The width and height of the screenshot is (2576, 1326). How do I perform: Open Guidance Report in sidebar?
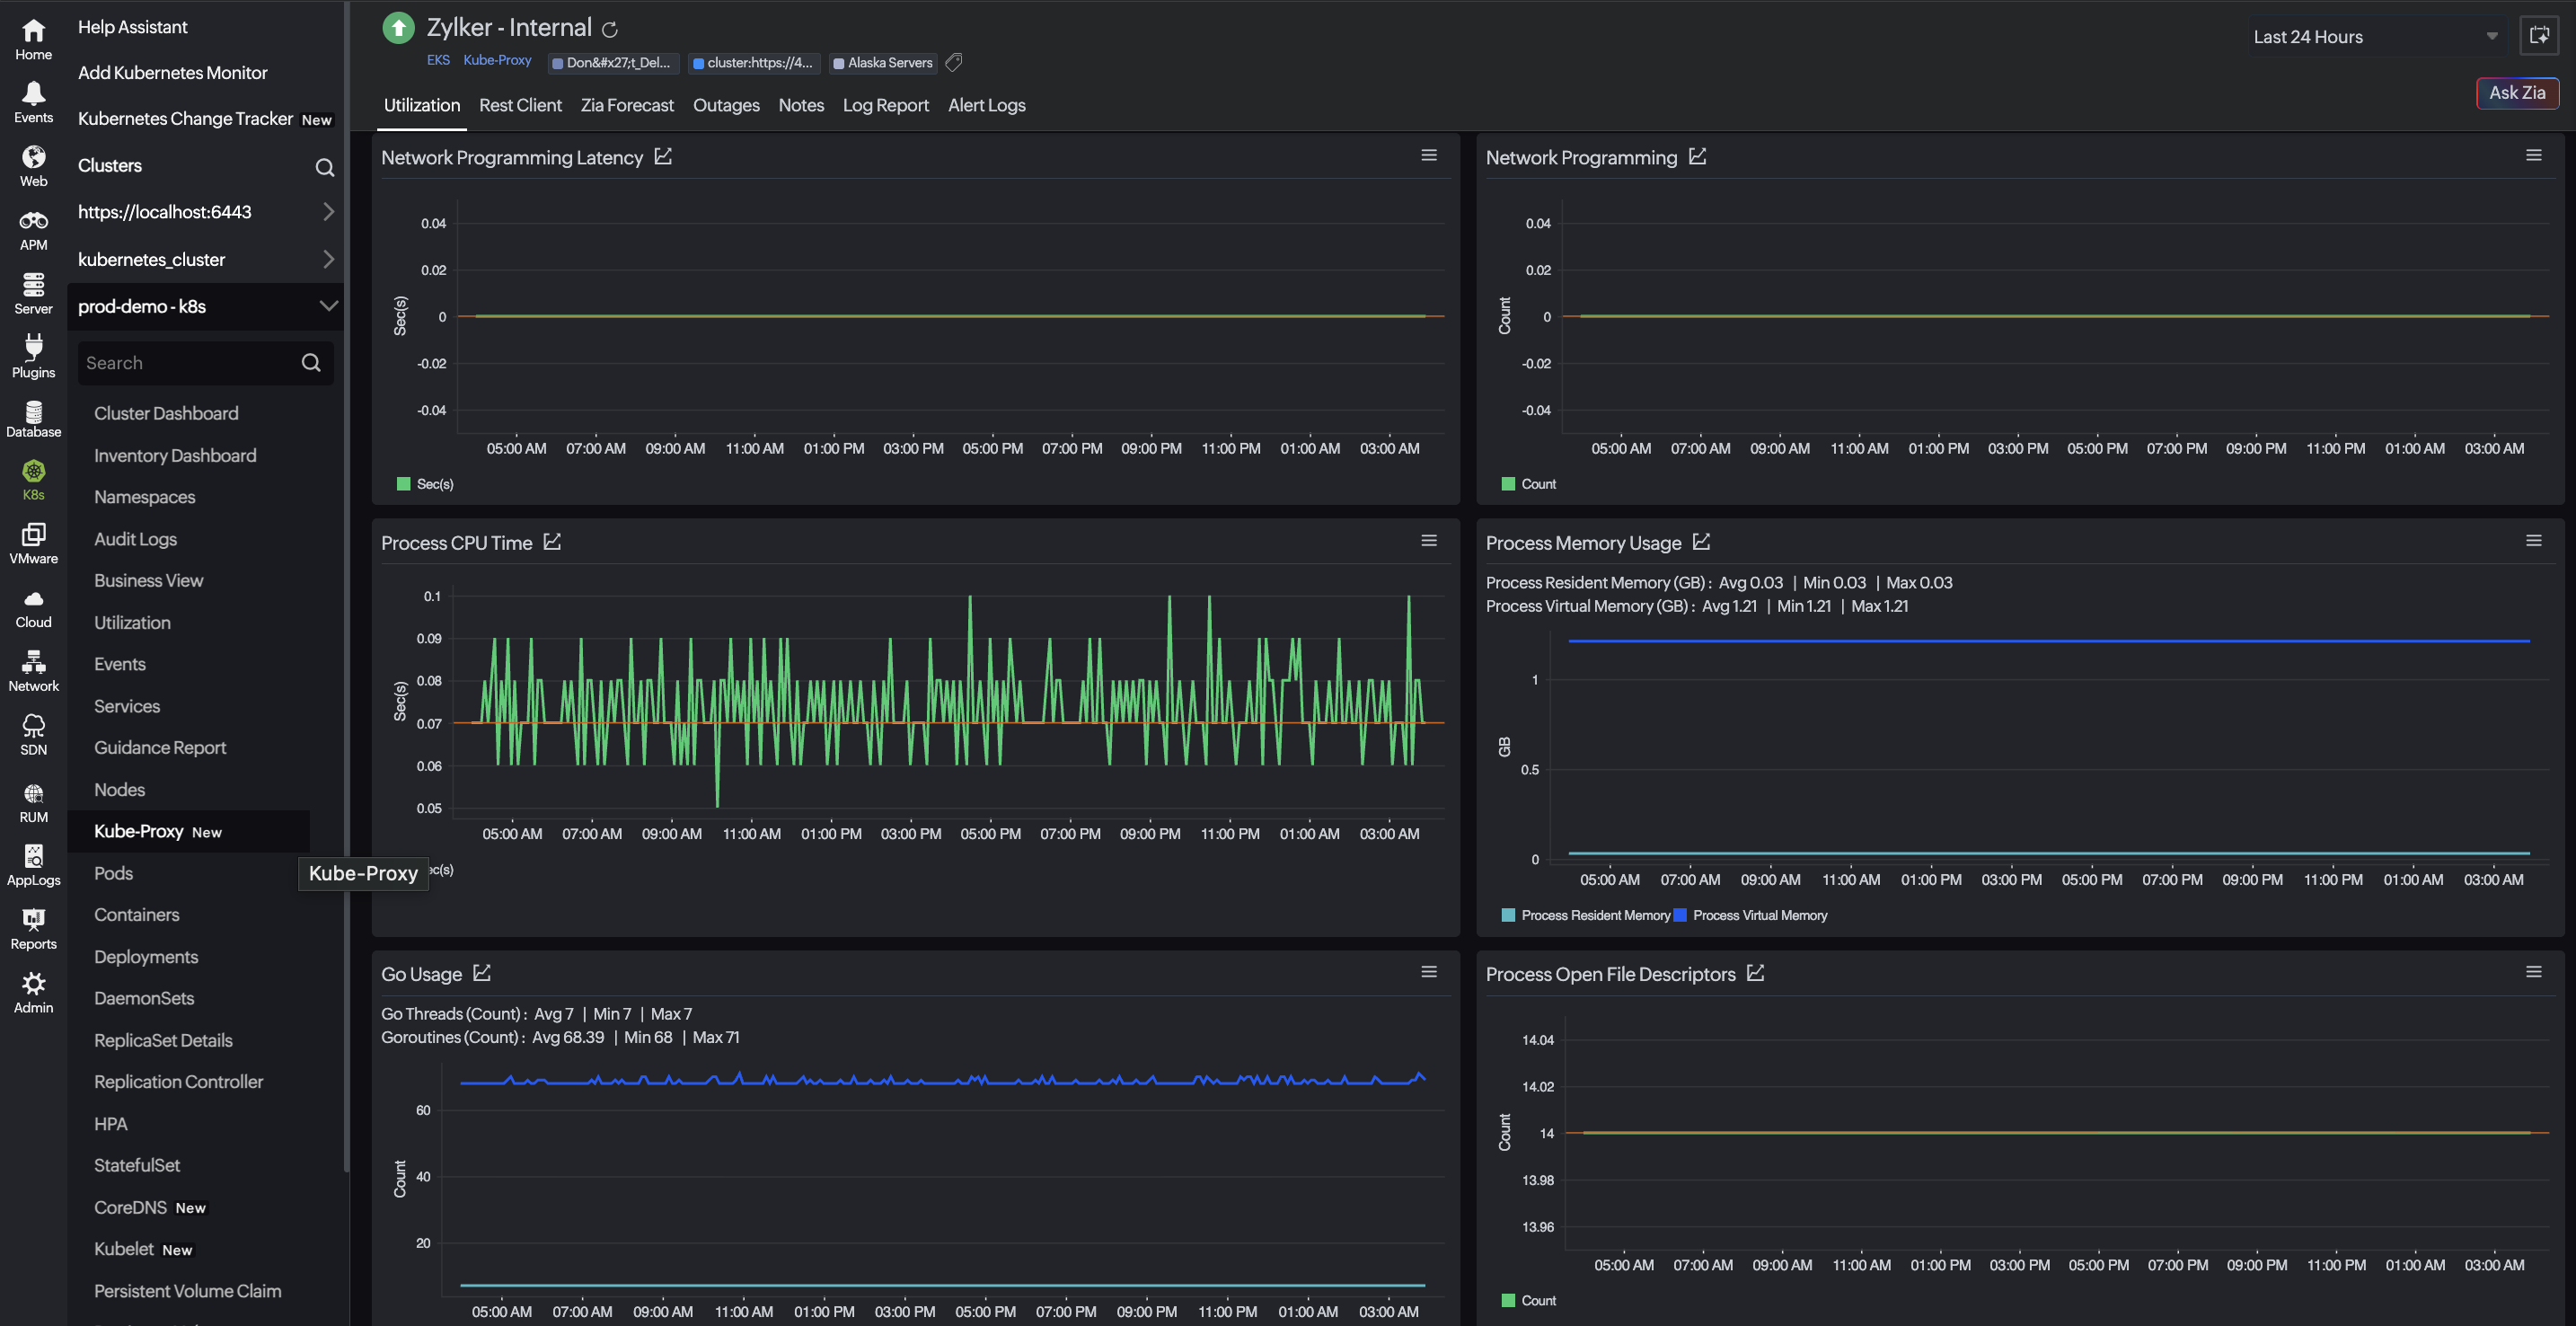pyautogui.click(x=160, y=747)
